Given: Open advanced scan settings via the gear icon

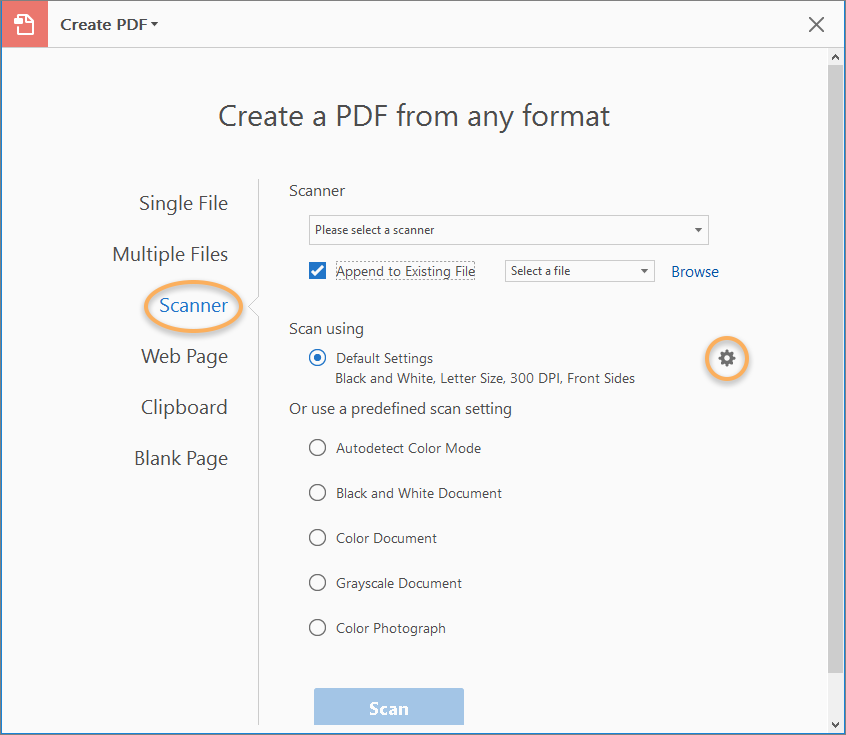Looking at the screenshot, I should 727,359.
